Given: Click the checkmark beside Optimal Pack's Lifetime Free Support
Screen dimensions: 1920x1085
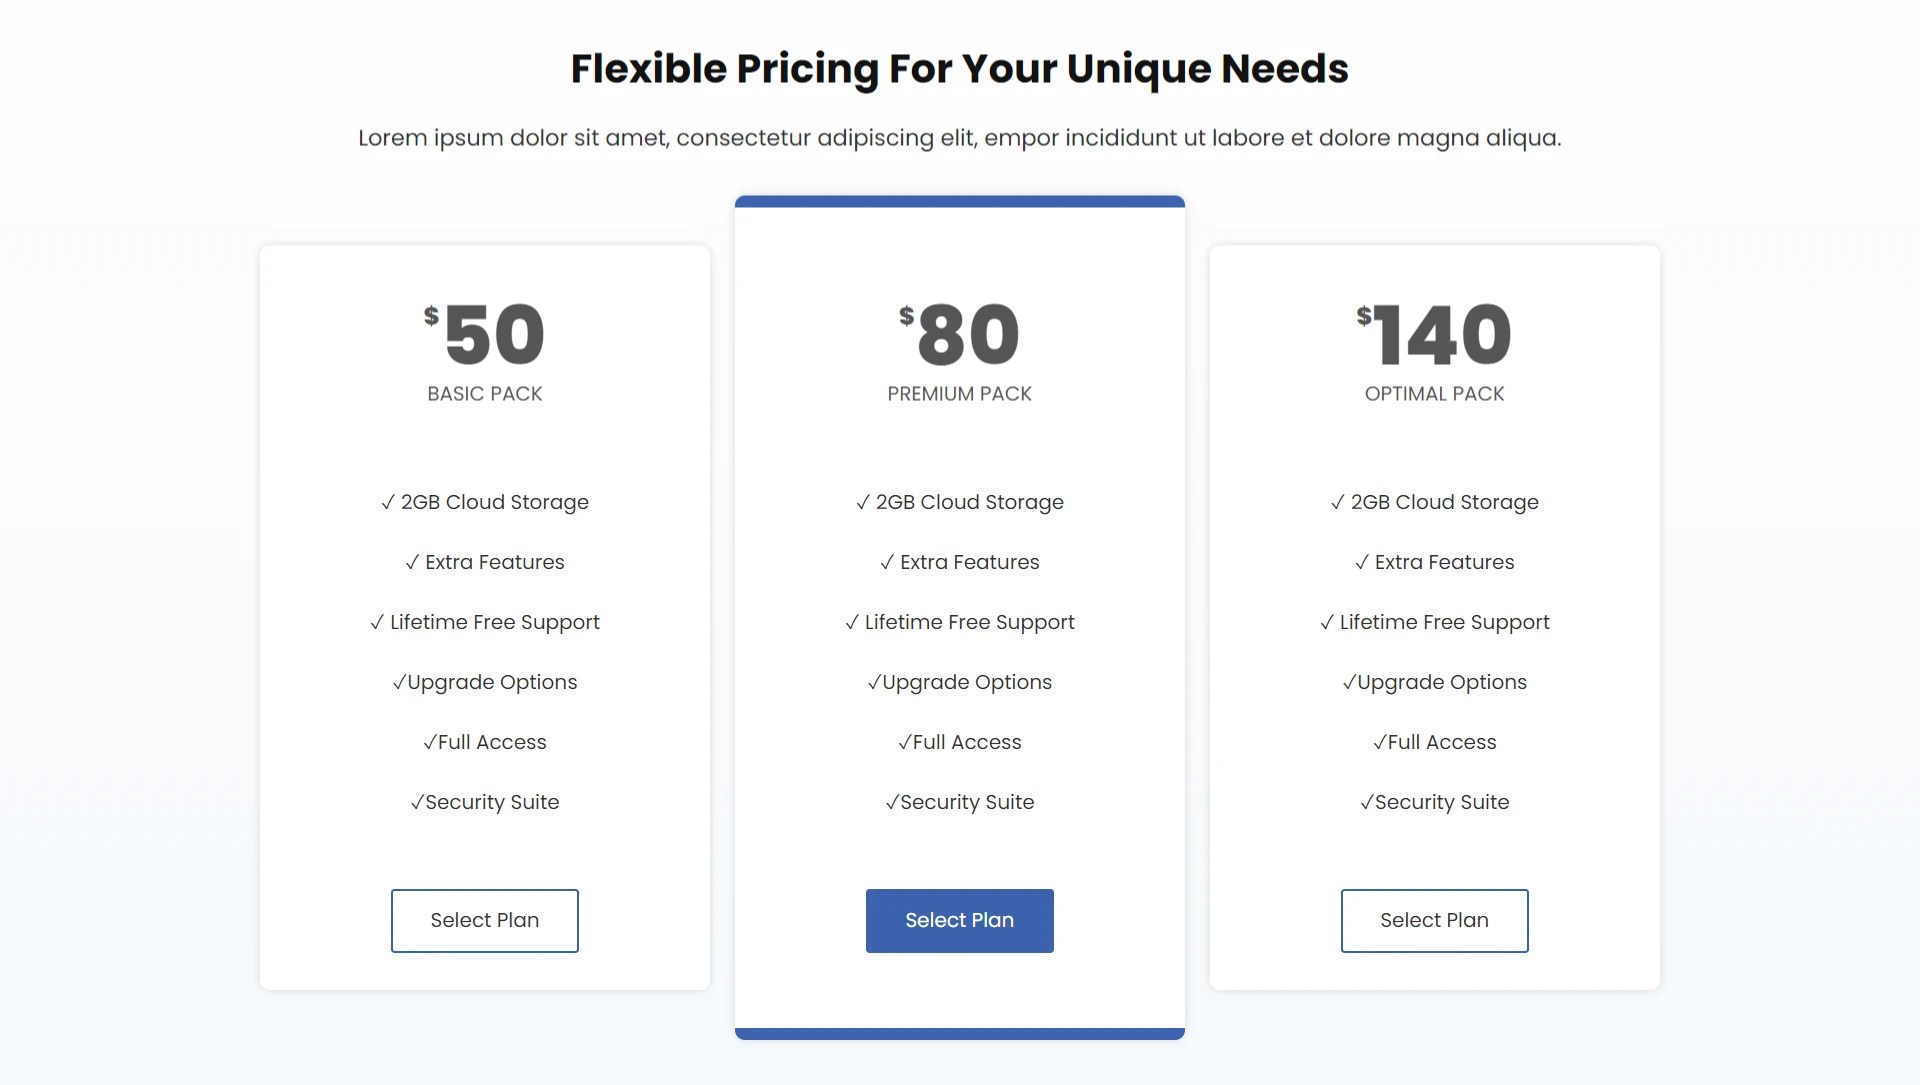Looking at the screenshot, I should coord(1329,621).
